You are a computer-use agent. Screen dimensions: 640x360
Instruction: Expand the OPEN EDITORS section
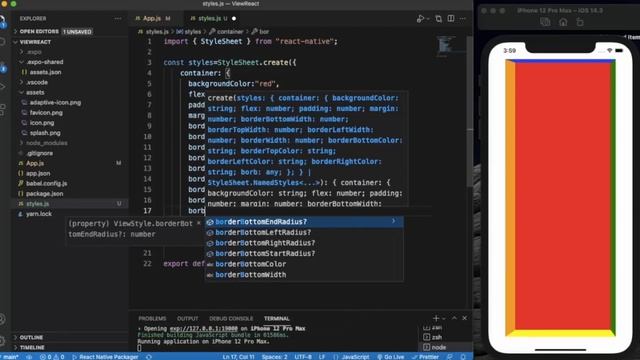pos(69,31)
